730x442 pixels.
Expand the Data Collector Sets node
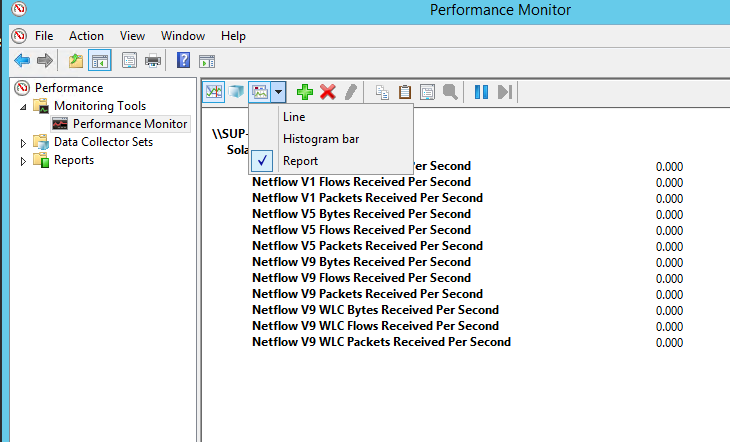click(23, 143)
